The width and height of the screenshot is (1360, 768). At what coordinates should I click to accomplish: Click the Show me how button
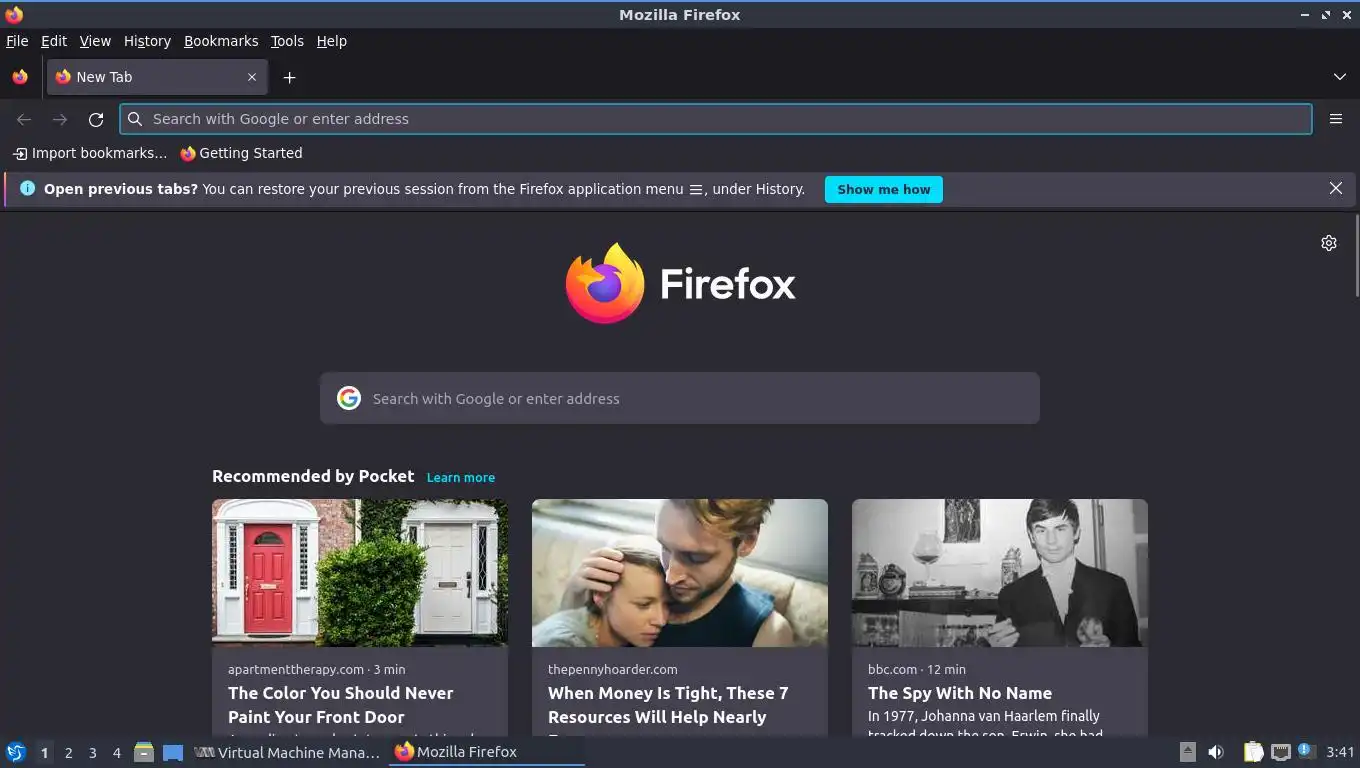point(883,189)
